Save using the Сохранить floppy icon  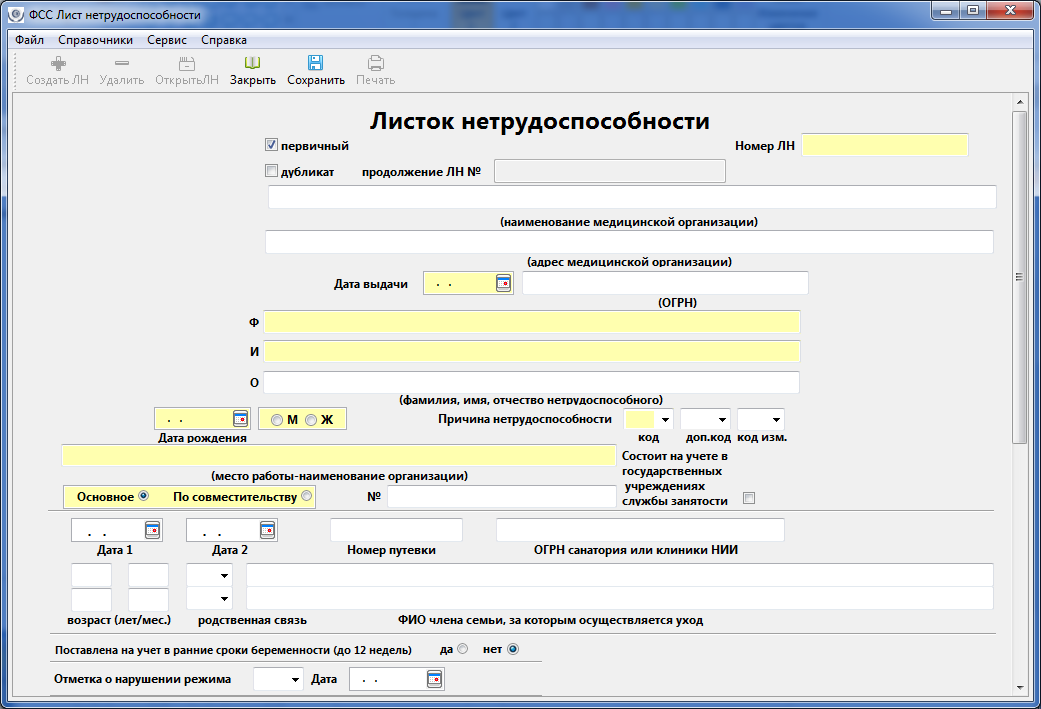click(315, 63)
